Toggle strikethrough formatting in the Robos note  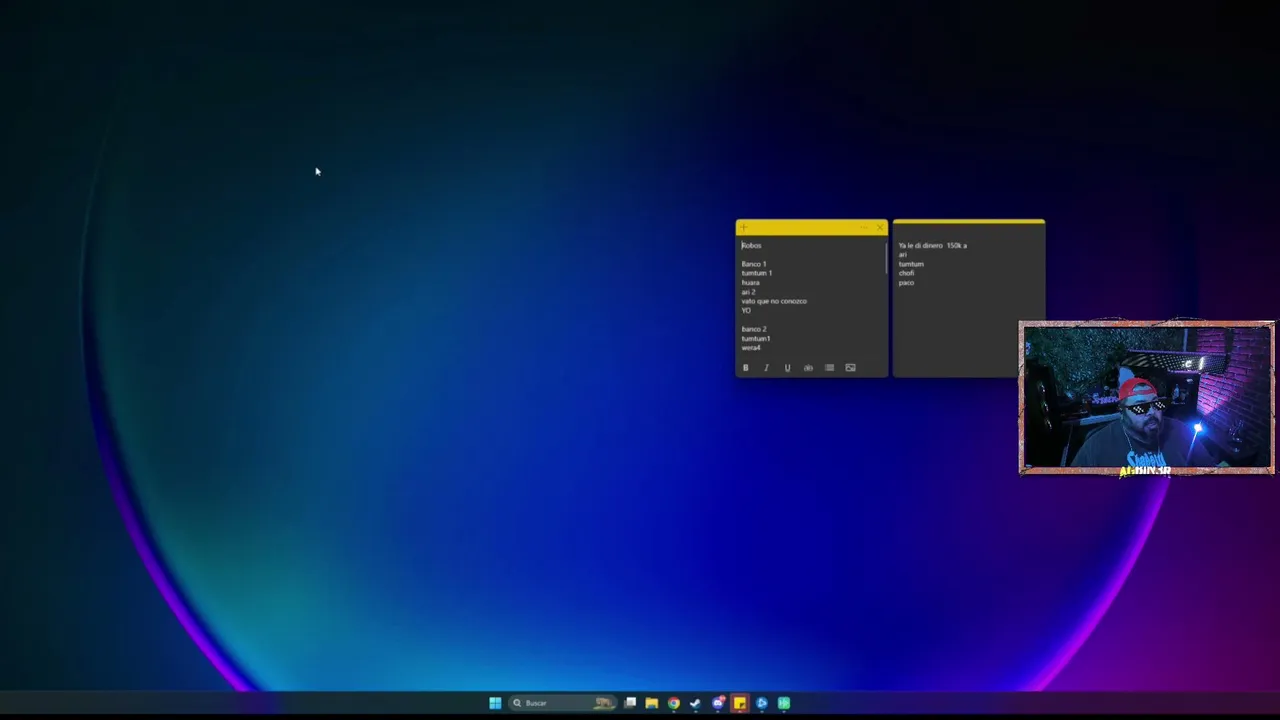tap(808, 368)
